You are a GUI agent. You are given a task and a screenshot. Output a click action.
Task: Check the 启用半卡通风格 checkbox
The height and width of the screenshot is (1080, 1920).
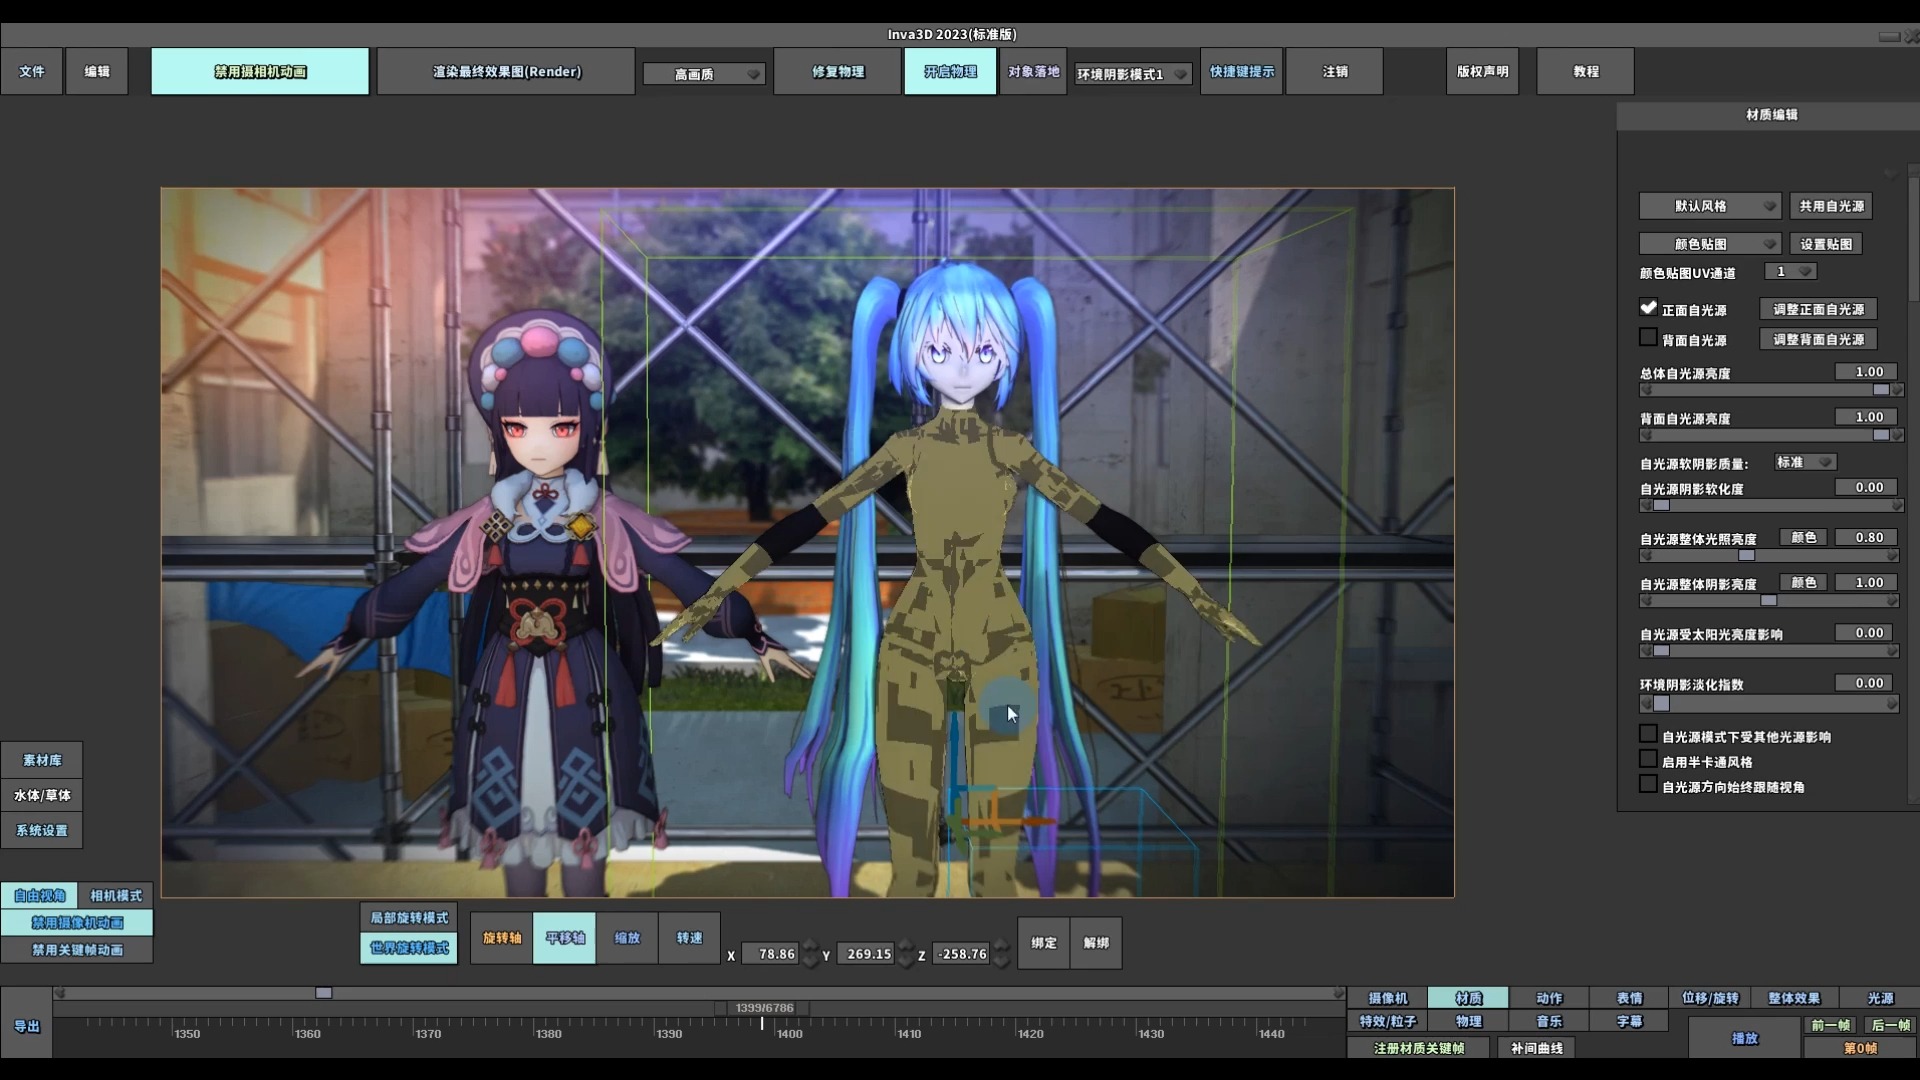tap(1649, 760)
